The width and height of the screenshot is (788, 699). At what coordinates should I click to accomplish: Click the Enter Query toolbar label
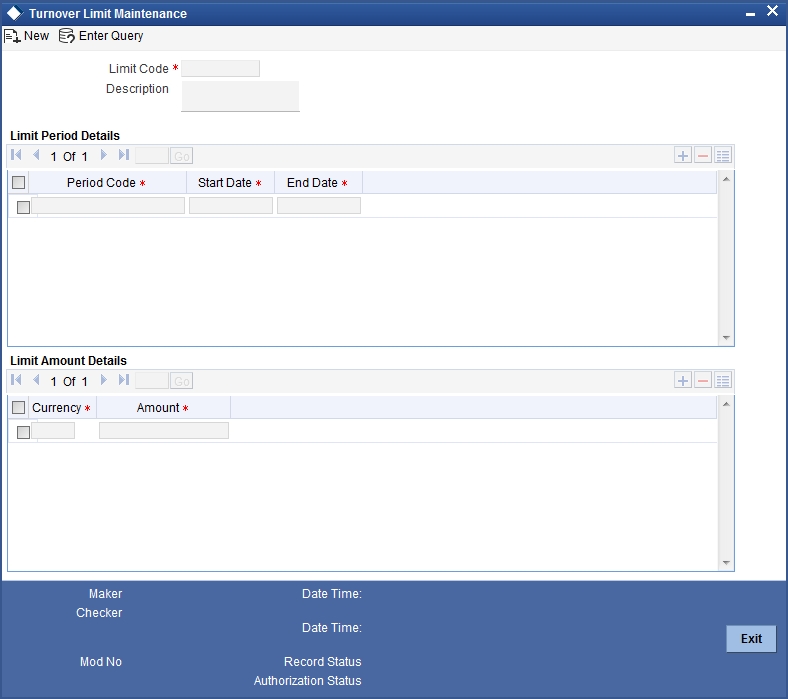click(x=111, y=36)
